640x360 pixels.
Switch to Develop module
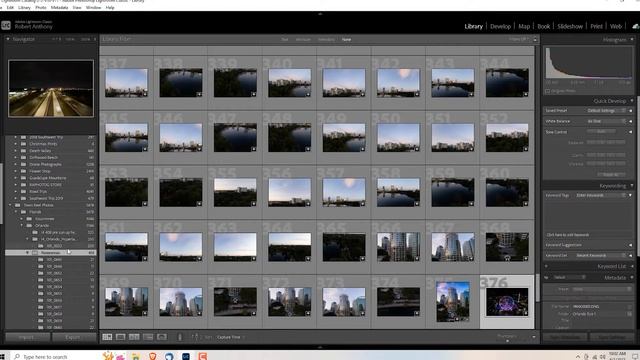pos(500,26)
